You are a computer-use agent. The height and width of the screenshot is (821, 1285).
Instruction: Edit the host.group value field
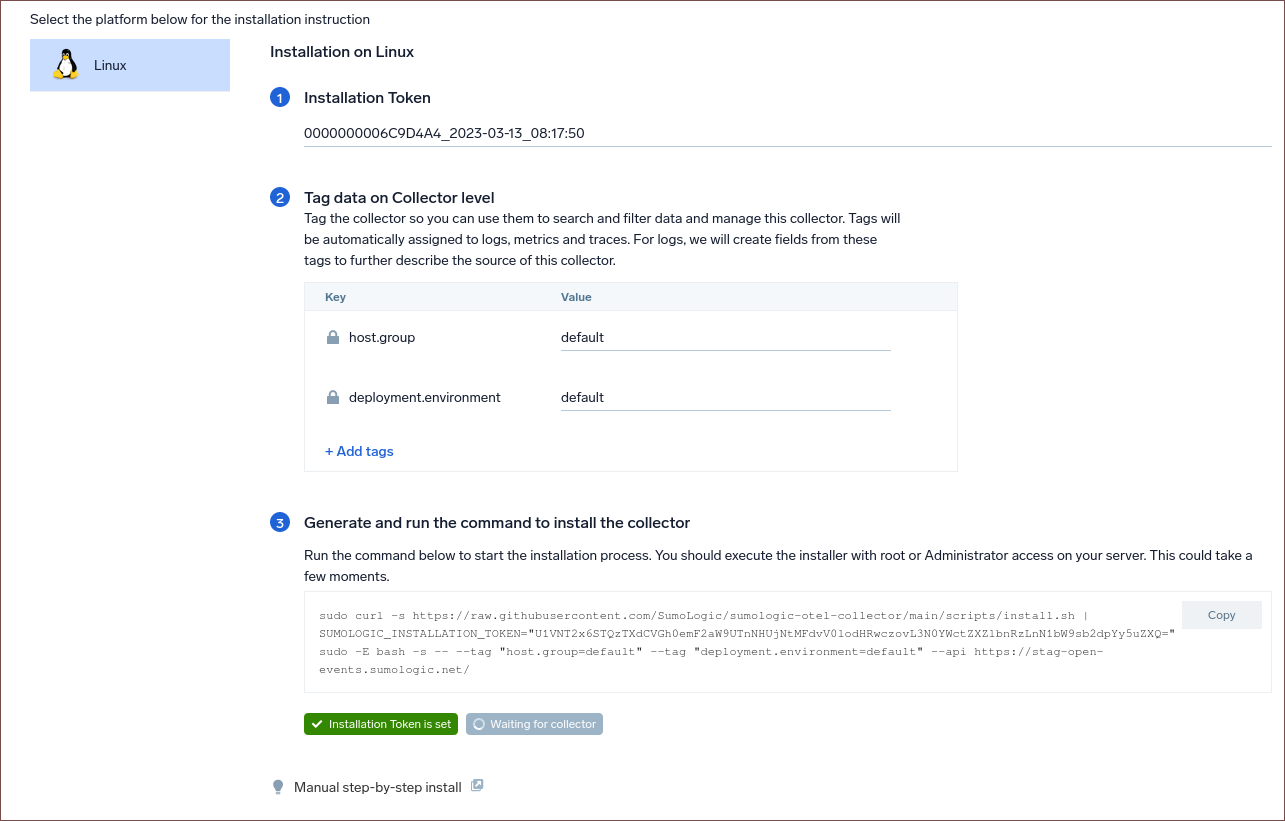click(x=725, y=338)
